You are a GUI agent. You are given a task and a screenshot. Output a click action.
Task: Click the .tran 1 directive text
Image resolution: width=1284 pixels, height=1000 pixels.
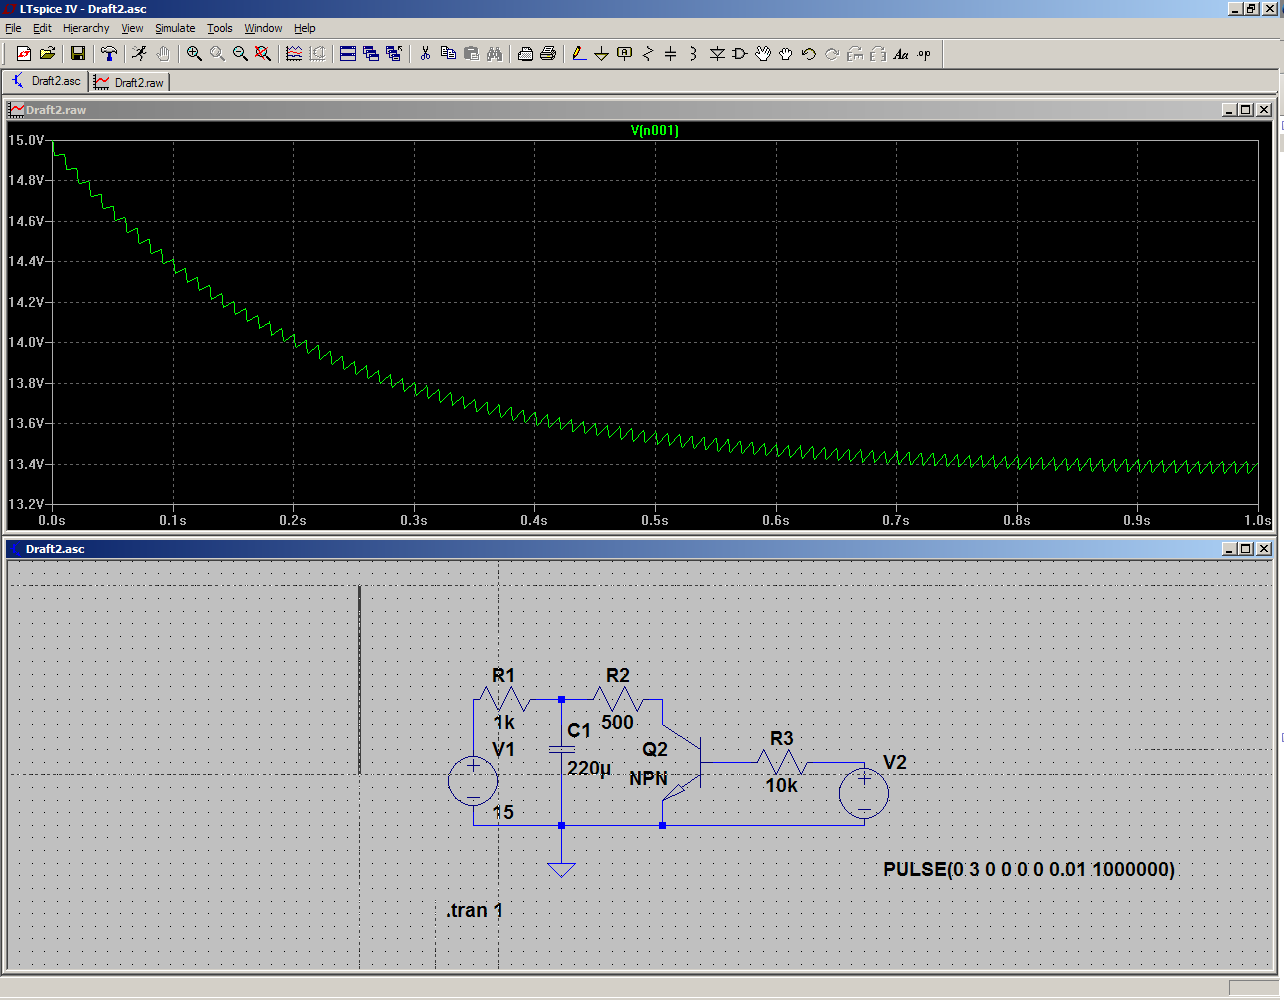click(474, 910)
